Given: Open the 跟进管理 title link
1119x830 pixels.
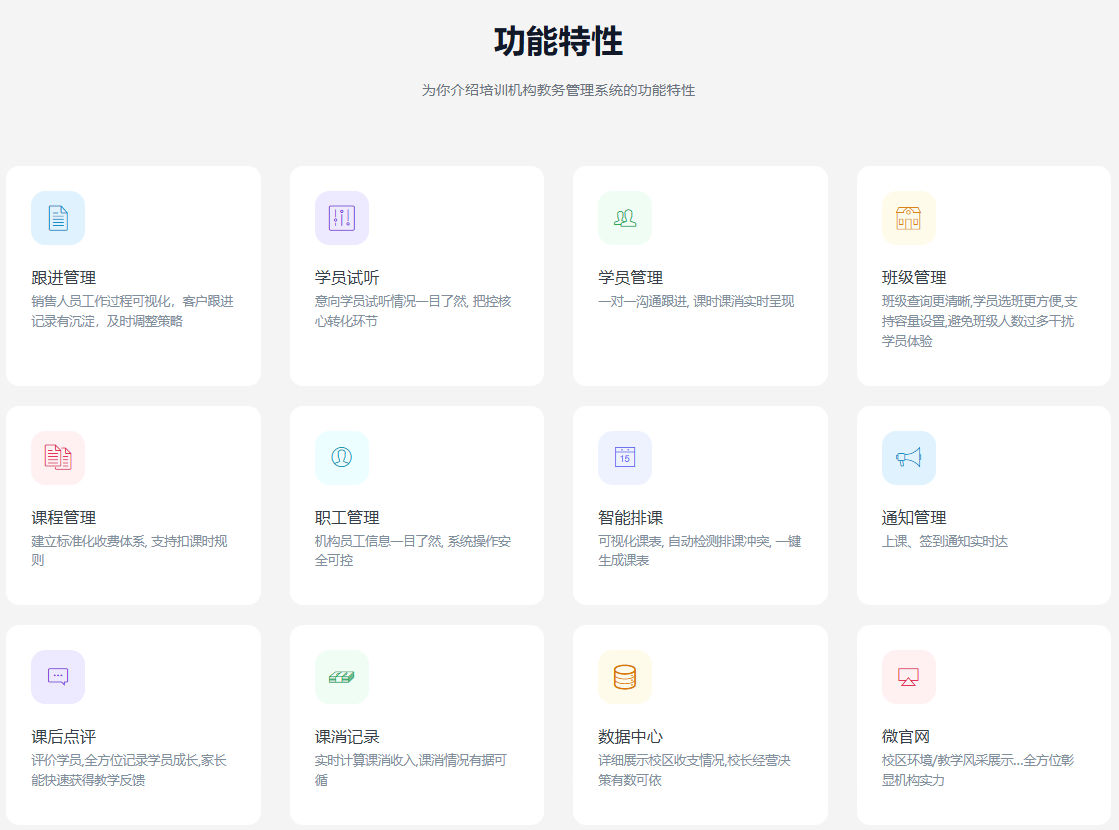Looking at the screenshot, I should coord(64,278).
